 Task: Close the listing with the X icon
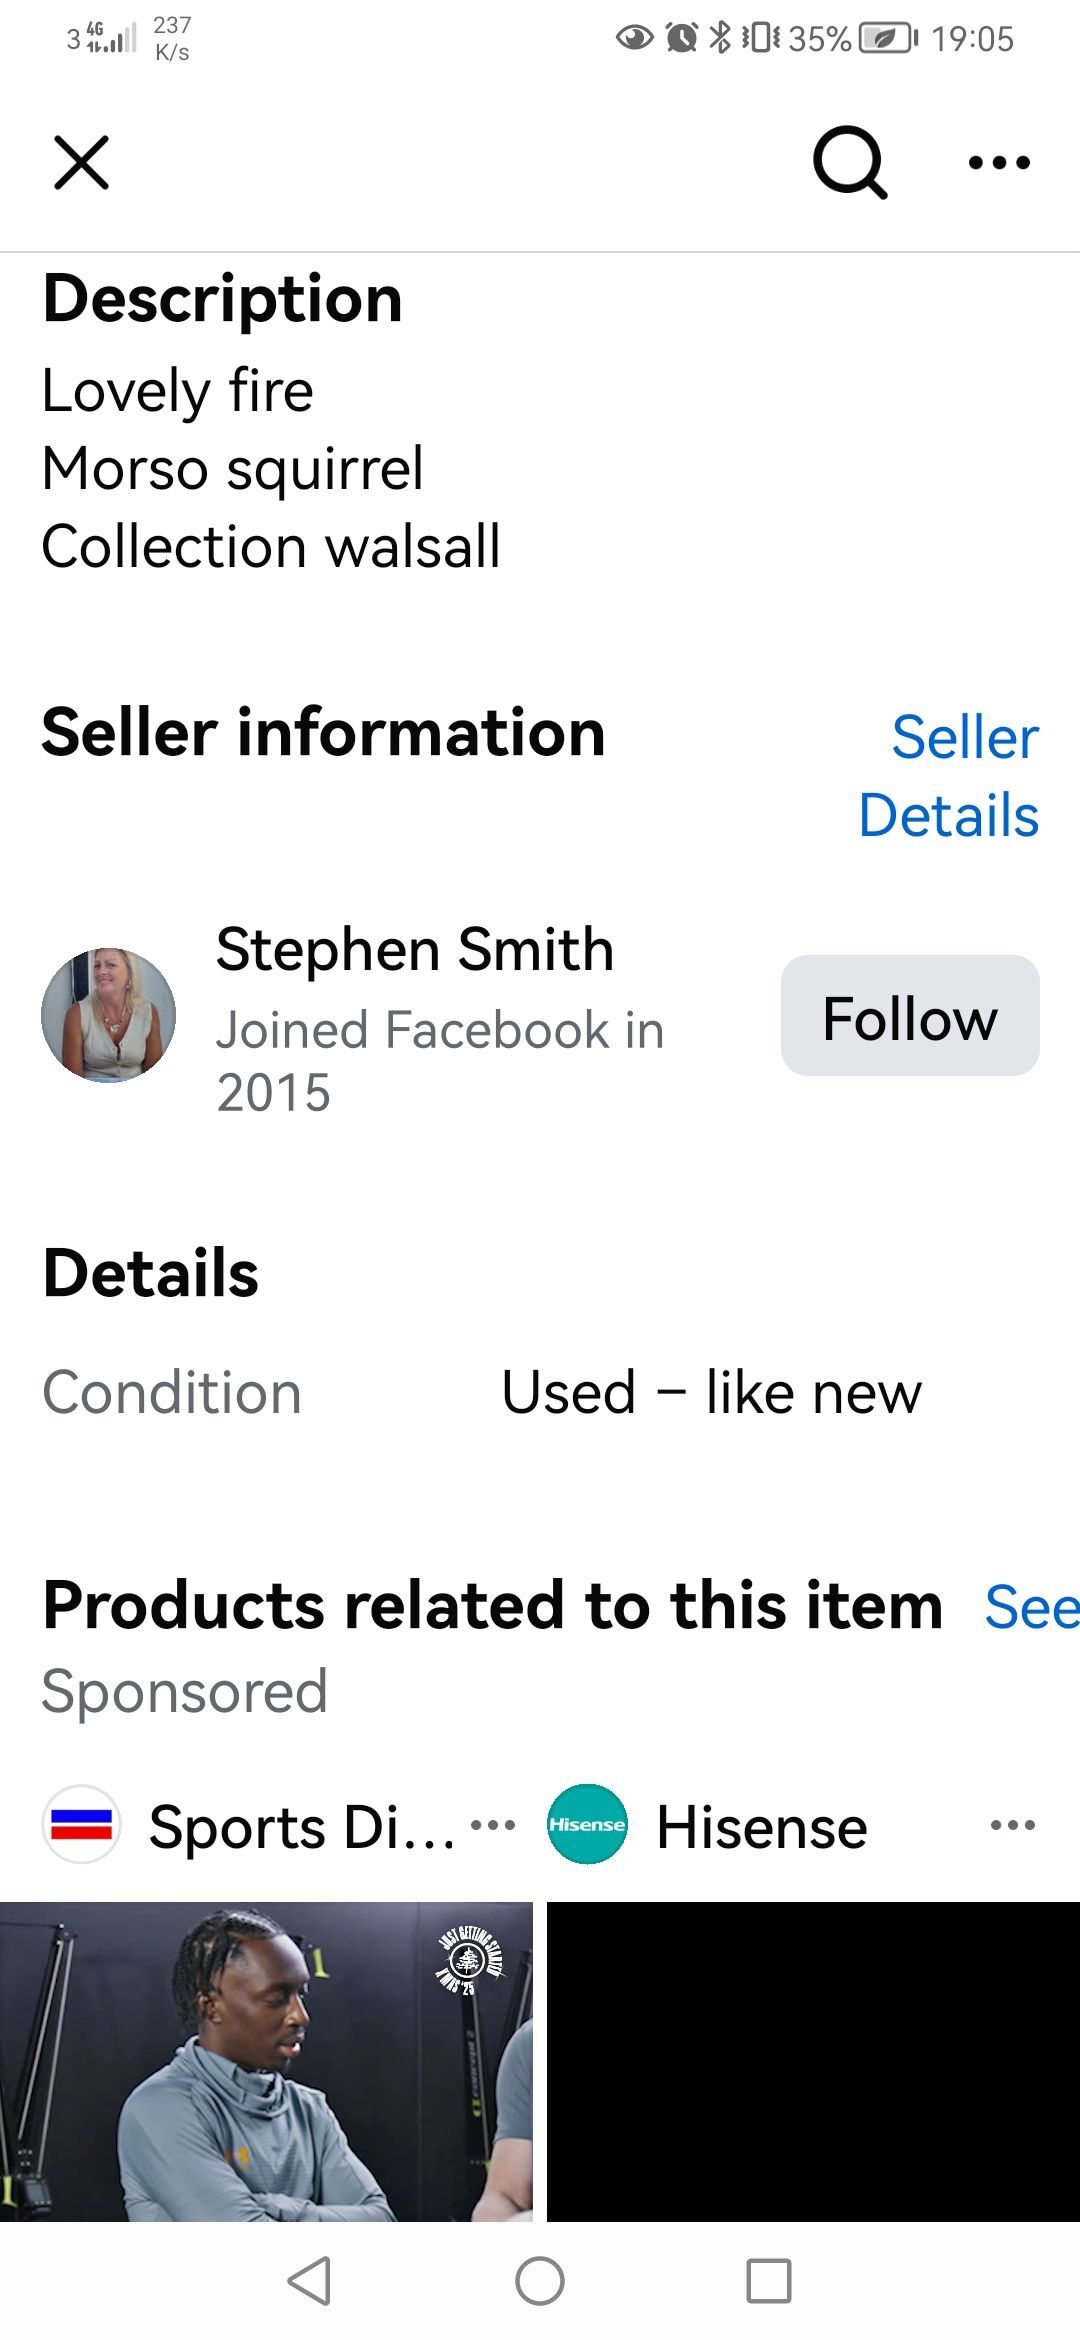(81, 163)
